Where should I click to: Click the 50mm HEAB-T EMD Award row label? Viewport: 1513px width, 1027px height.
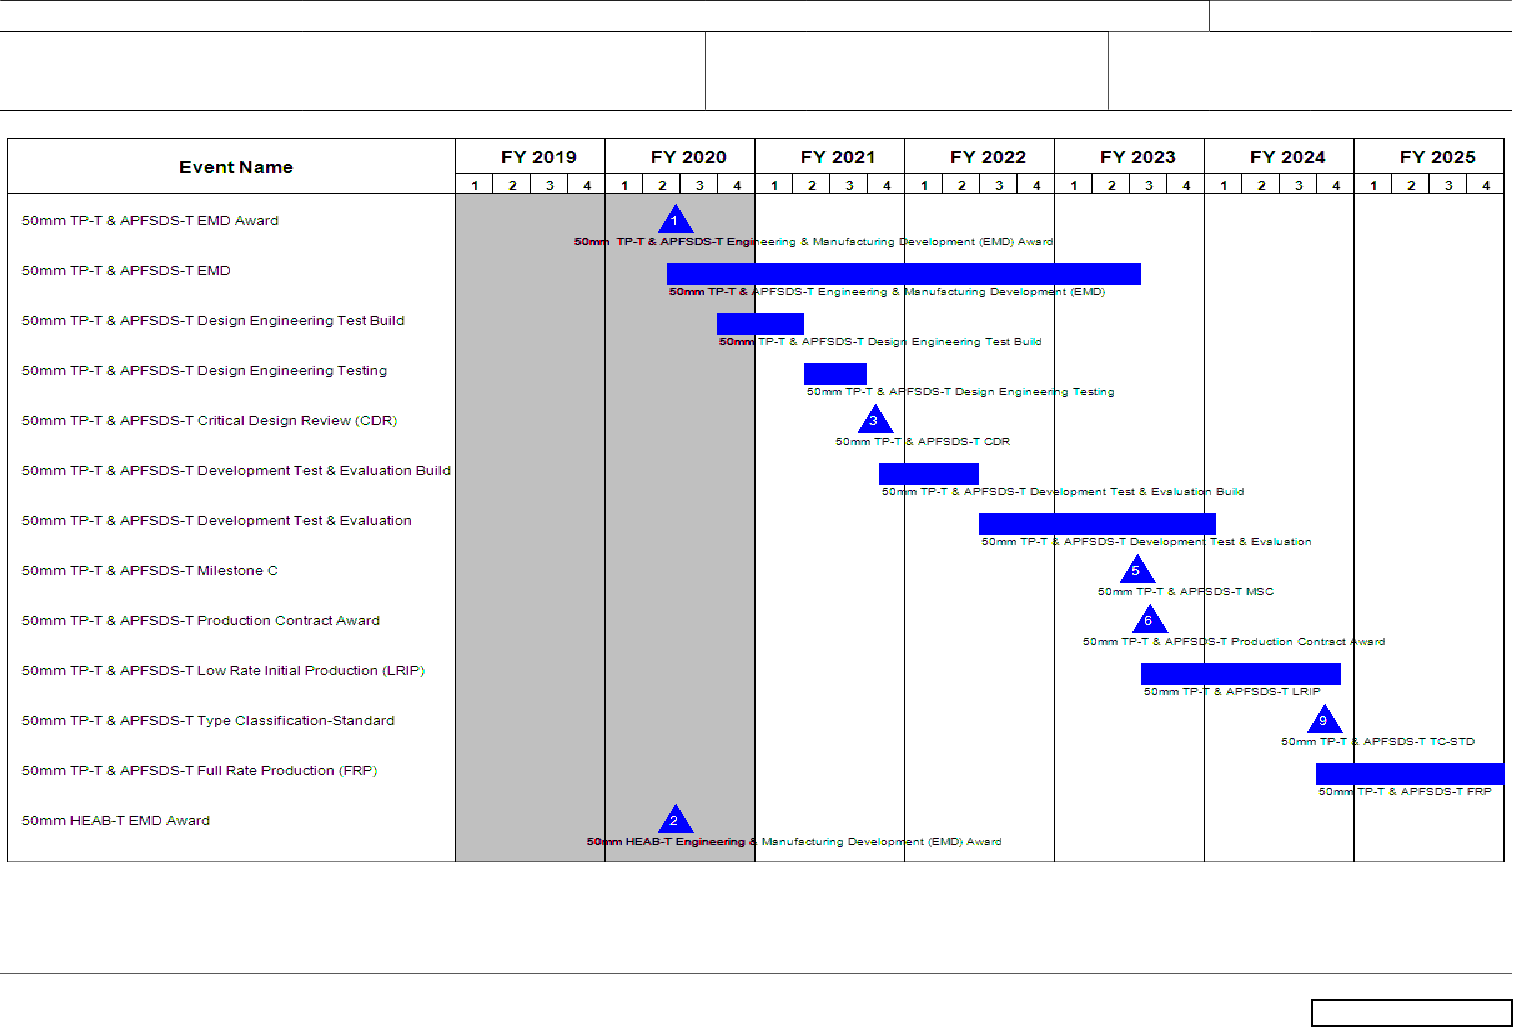coord(116,821)
